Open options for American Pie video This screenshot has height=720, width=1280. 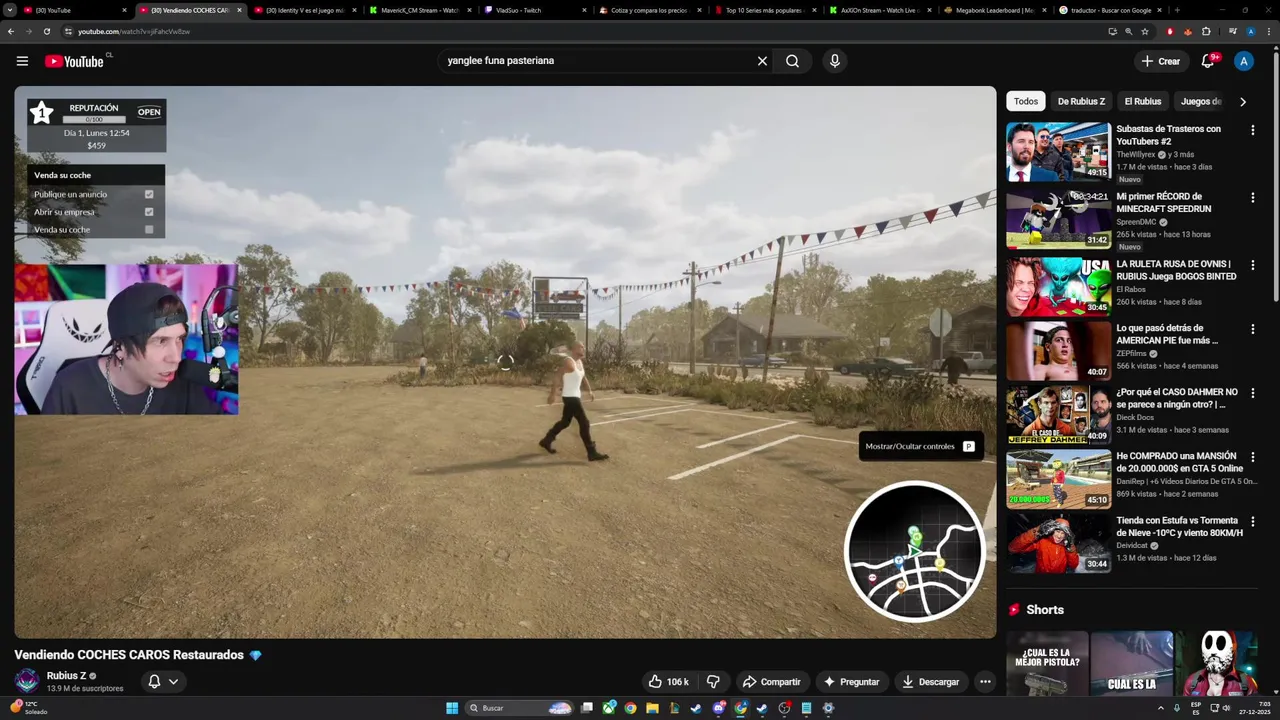(x=1252, y=329)
